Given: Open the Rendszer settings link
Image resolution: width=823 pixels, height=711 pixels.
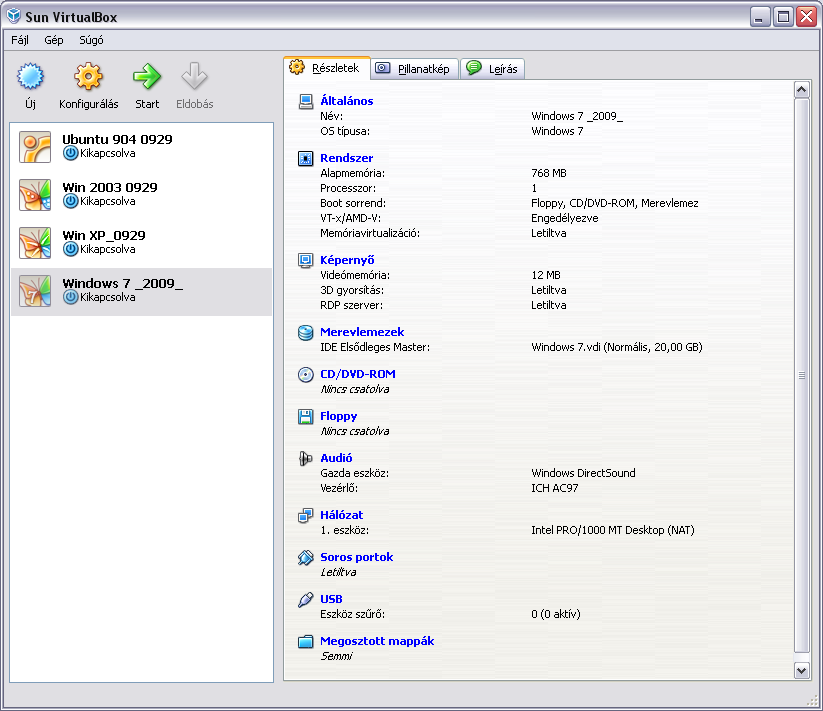Looking at the screenshot, I should 346,158.
